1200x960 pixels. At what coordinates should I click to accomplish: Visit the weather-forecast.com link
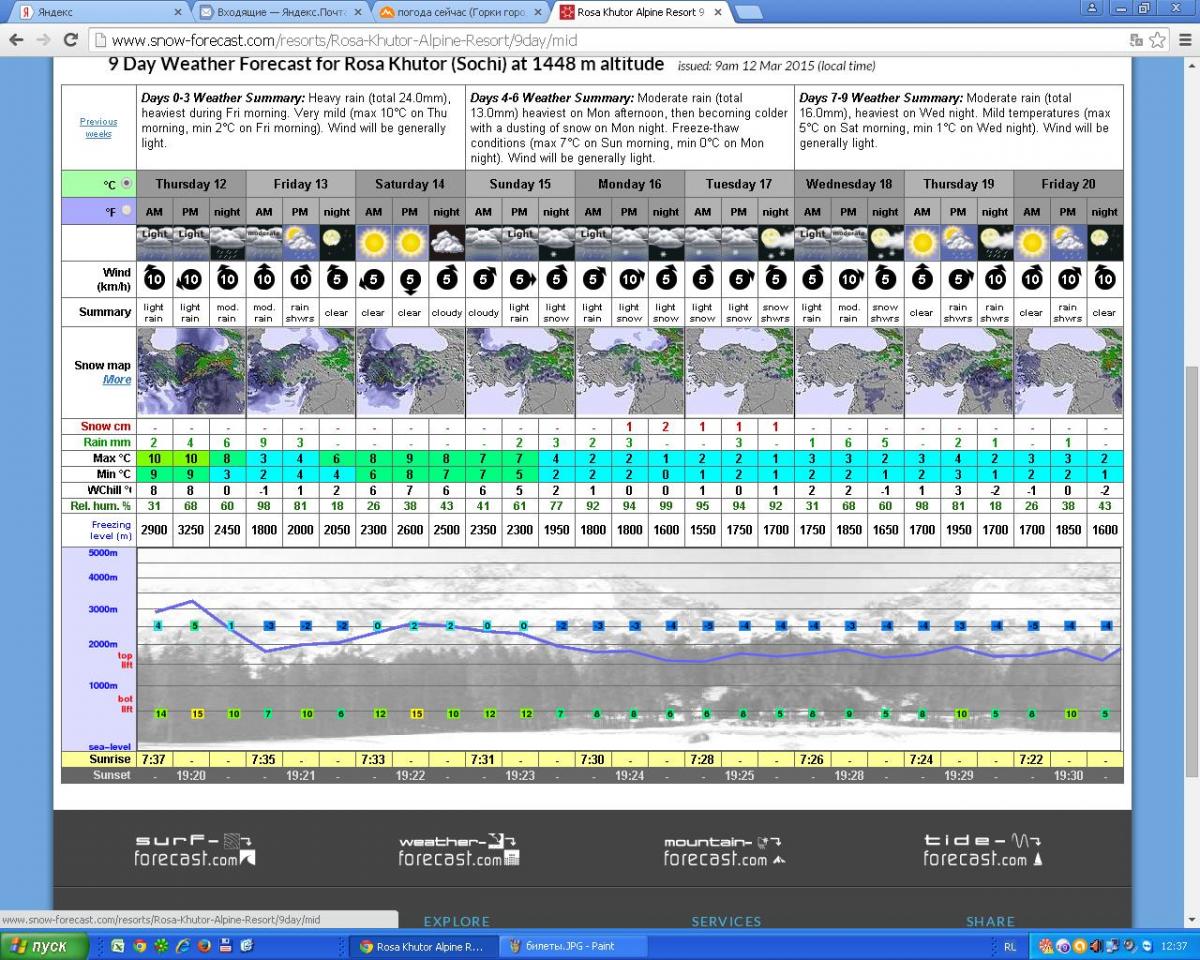pos(459,850)
